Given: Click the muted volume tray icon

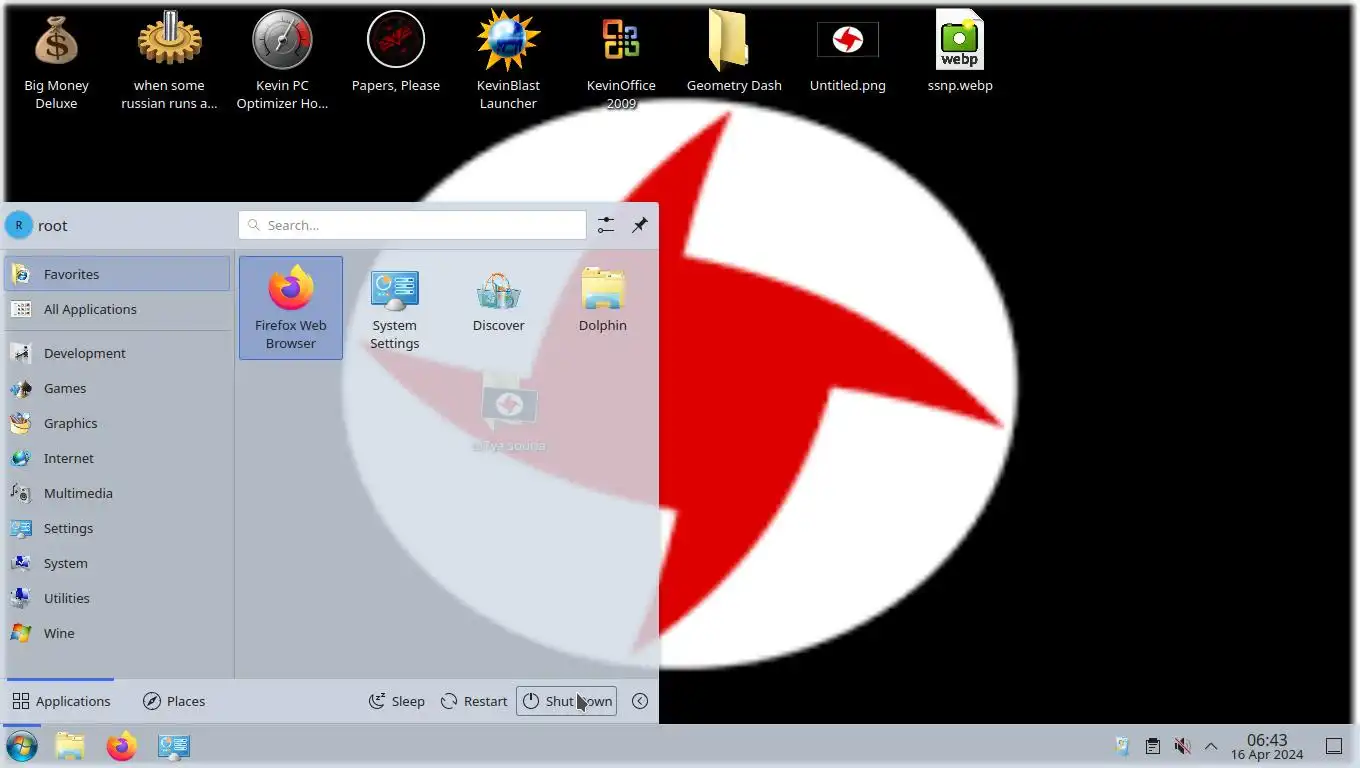Looking at the screenshot, I should point(1182,746).
